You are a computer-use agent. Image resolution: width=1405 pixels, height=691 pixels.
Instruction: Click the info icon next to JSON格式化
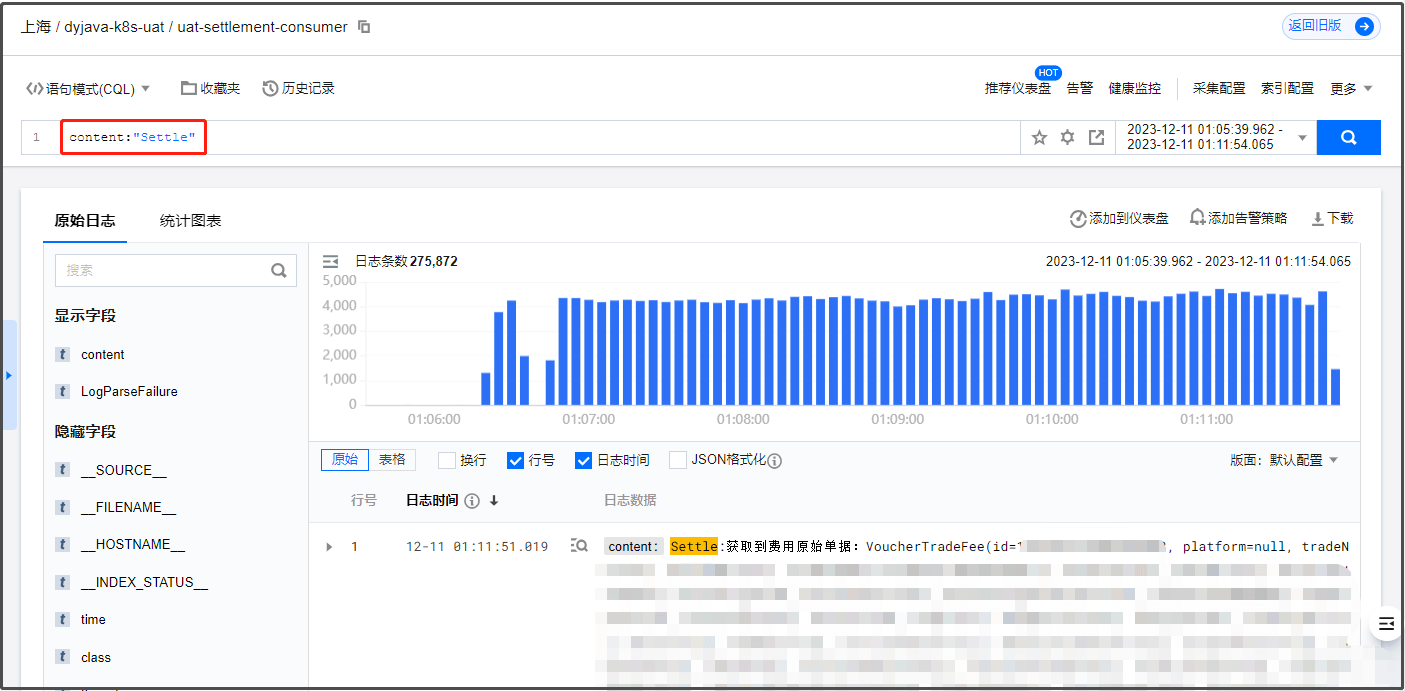click(774, 461)
